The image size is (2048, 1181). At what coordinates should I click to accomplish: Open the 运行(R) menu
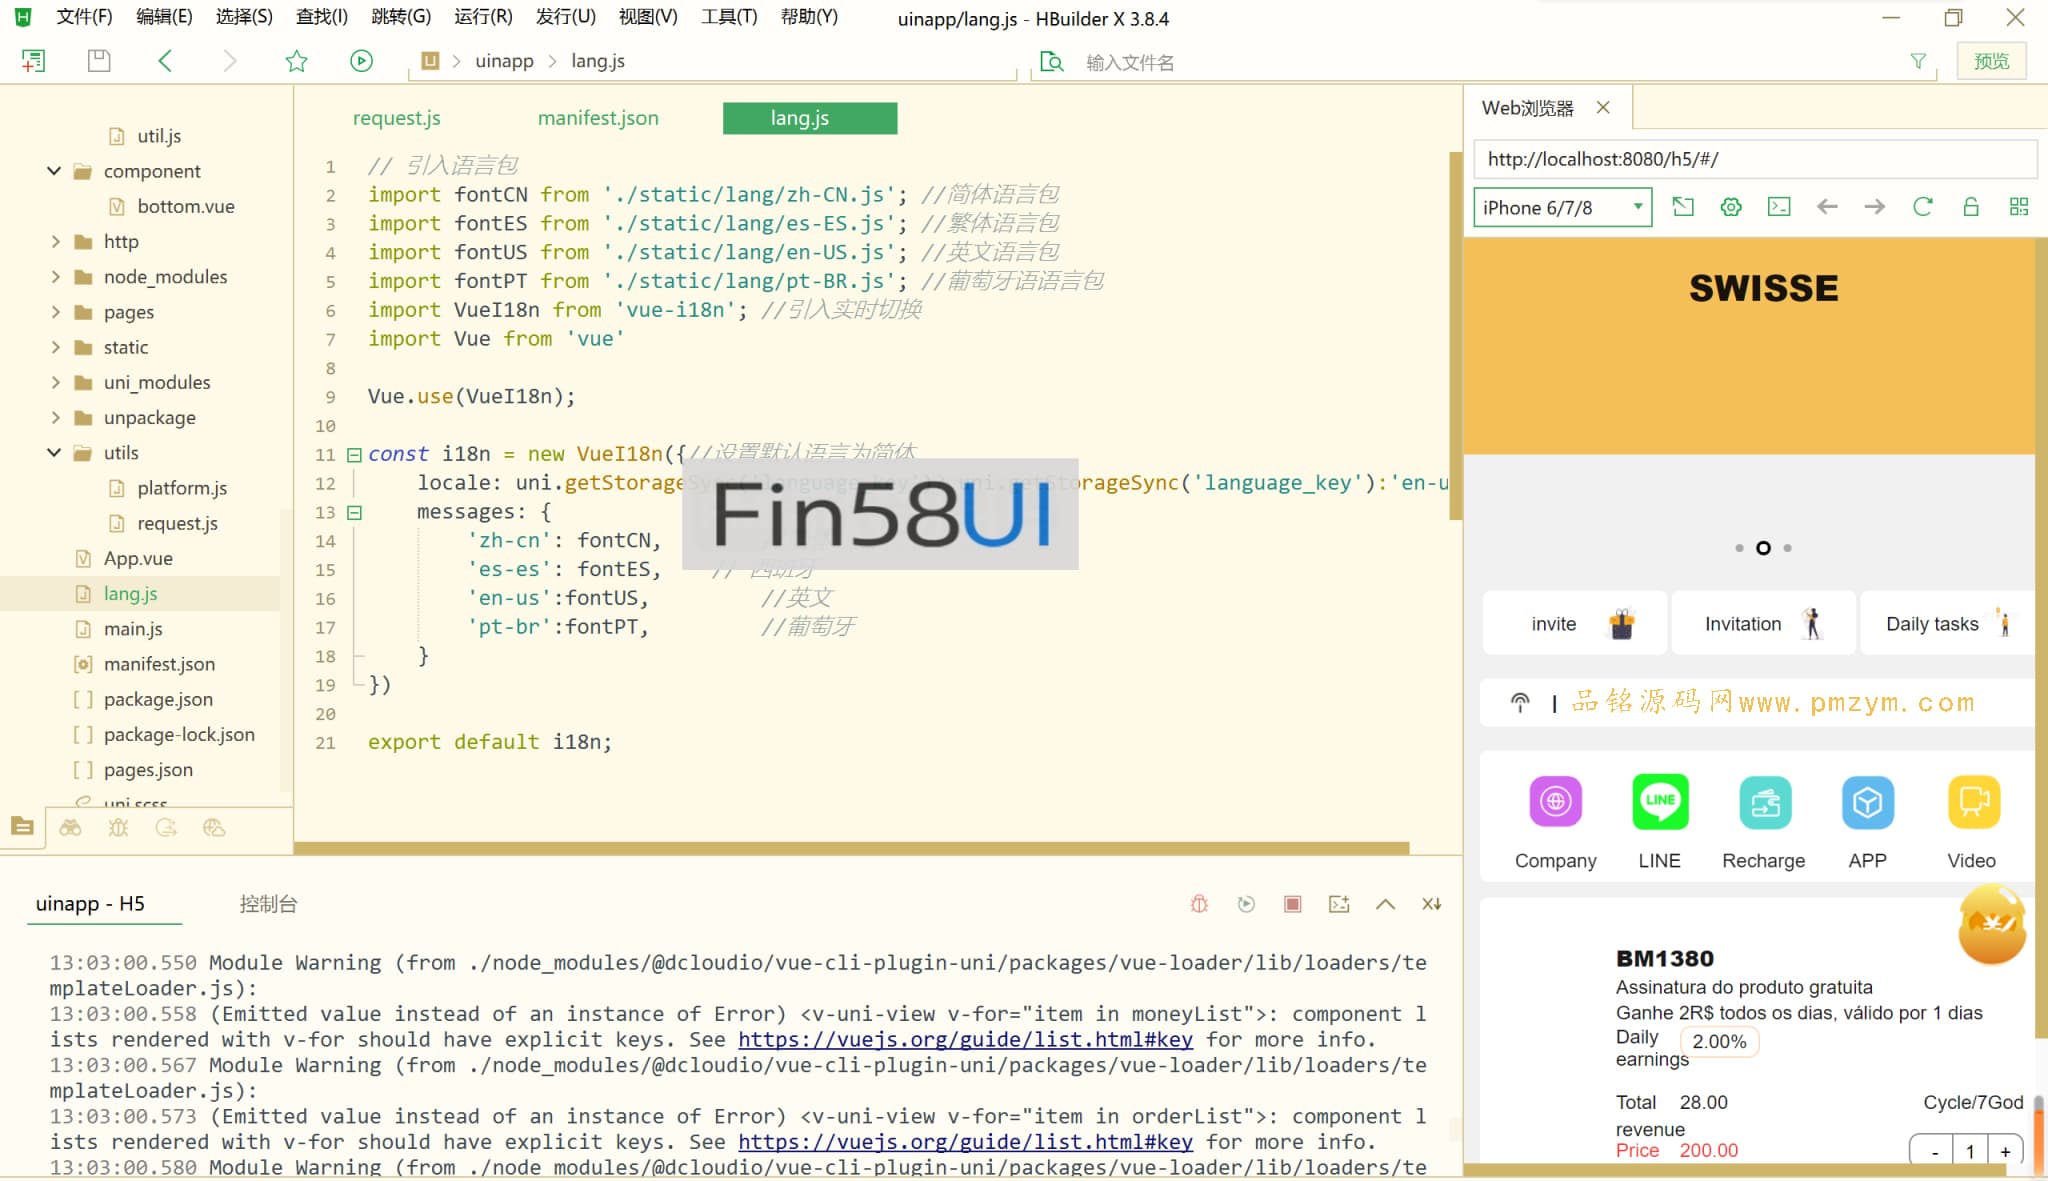482,17
